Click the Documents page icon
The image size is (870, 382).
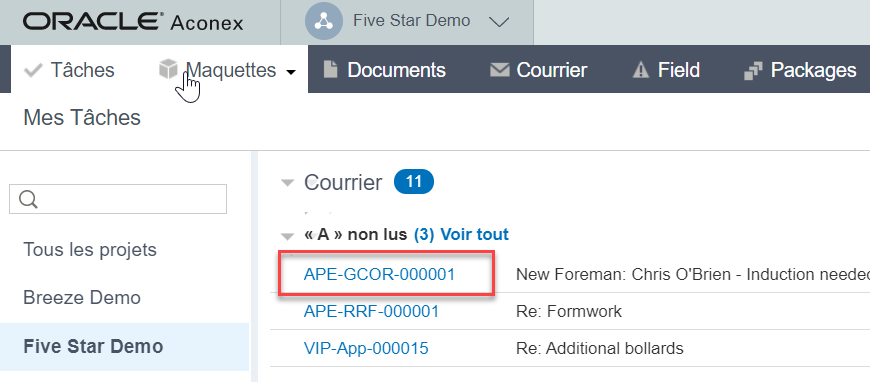click(330, 70)
